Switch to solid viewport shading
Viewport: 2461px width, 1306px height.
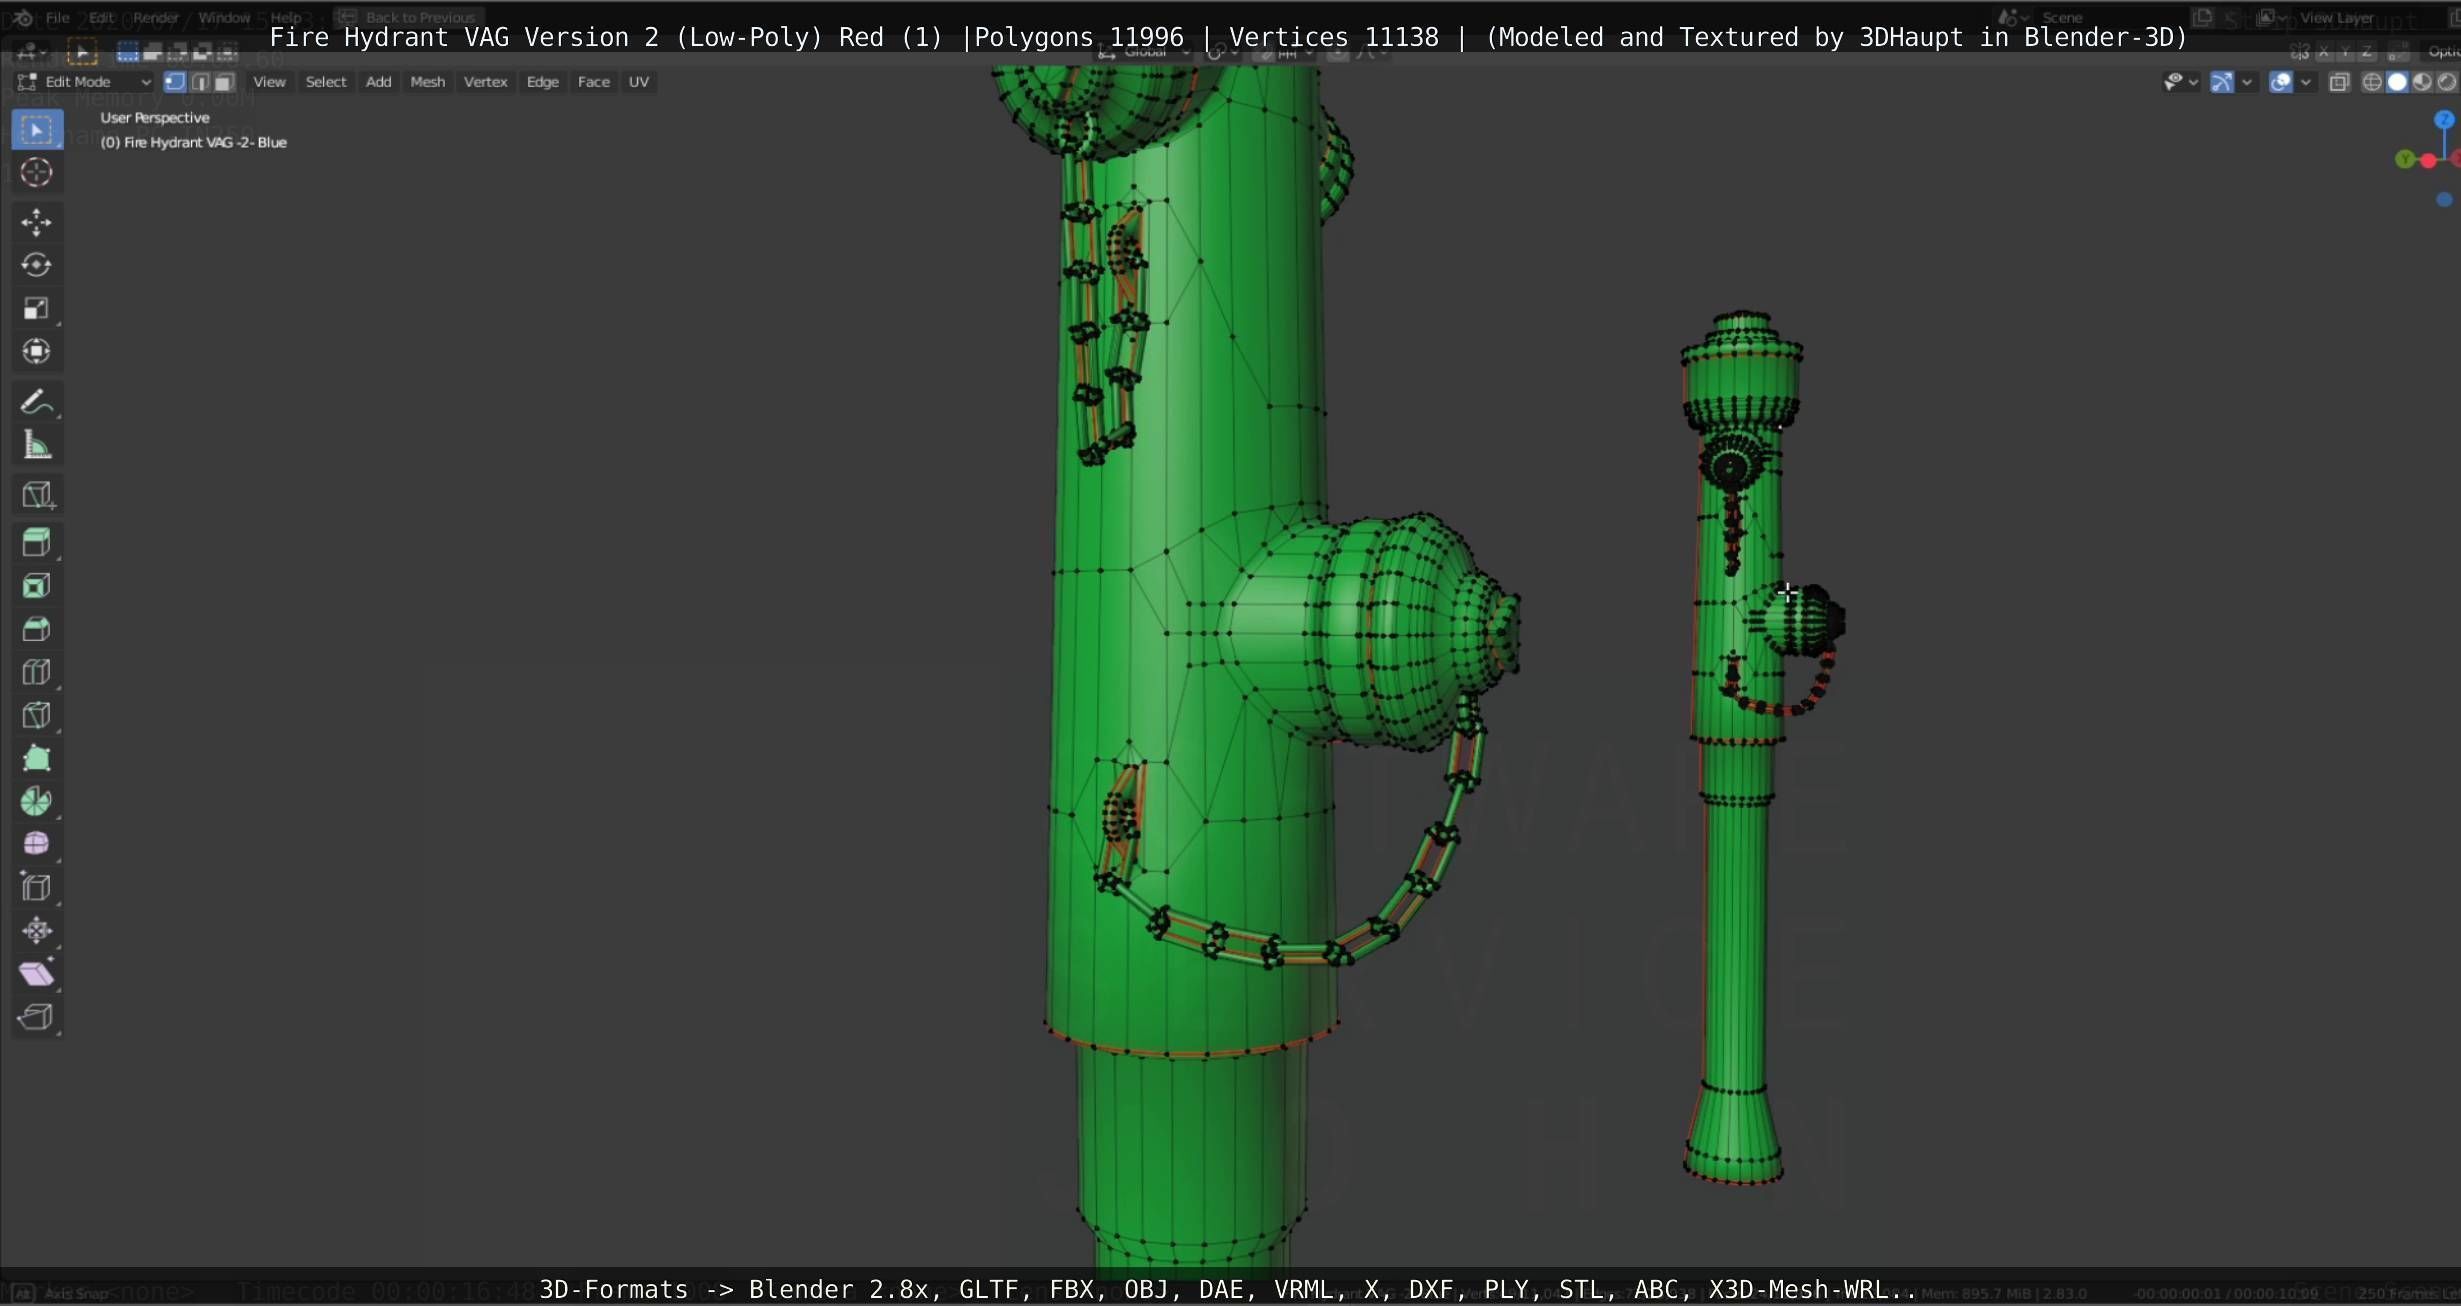[2397, 82]
